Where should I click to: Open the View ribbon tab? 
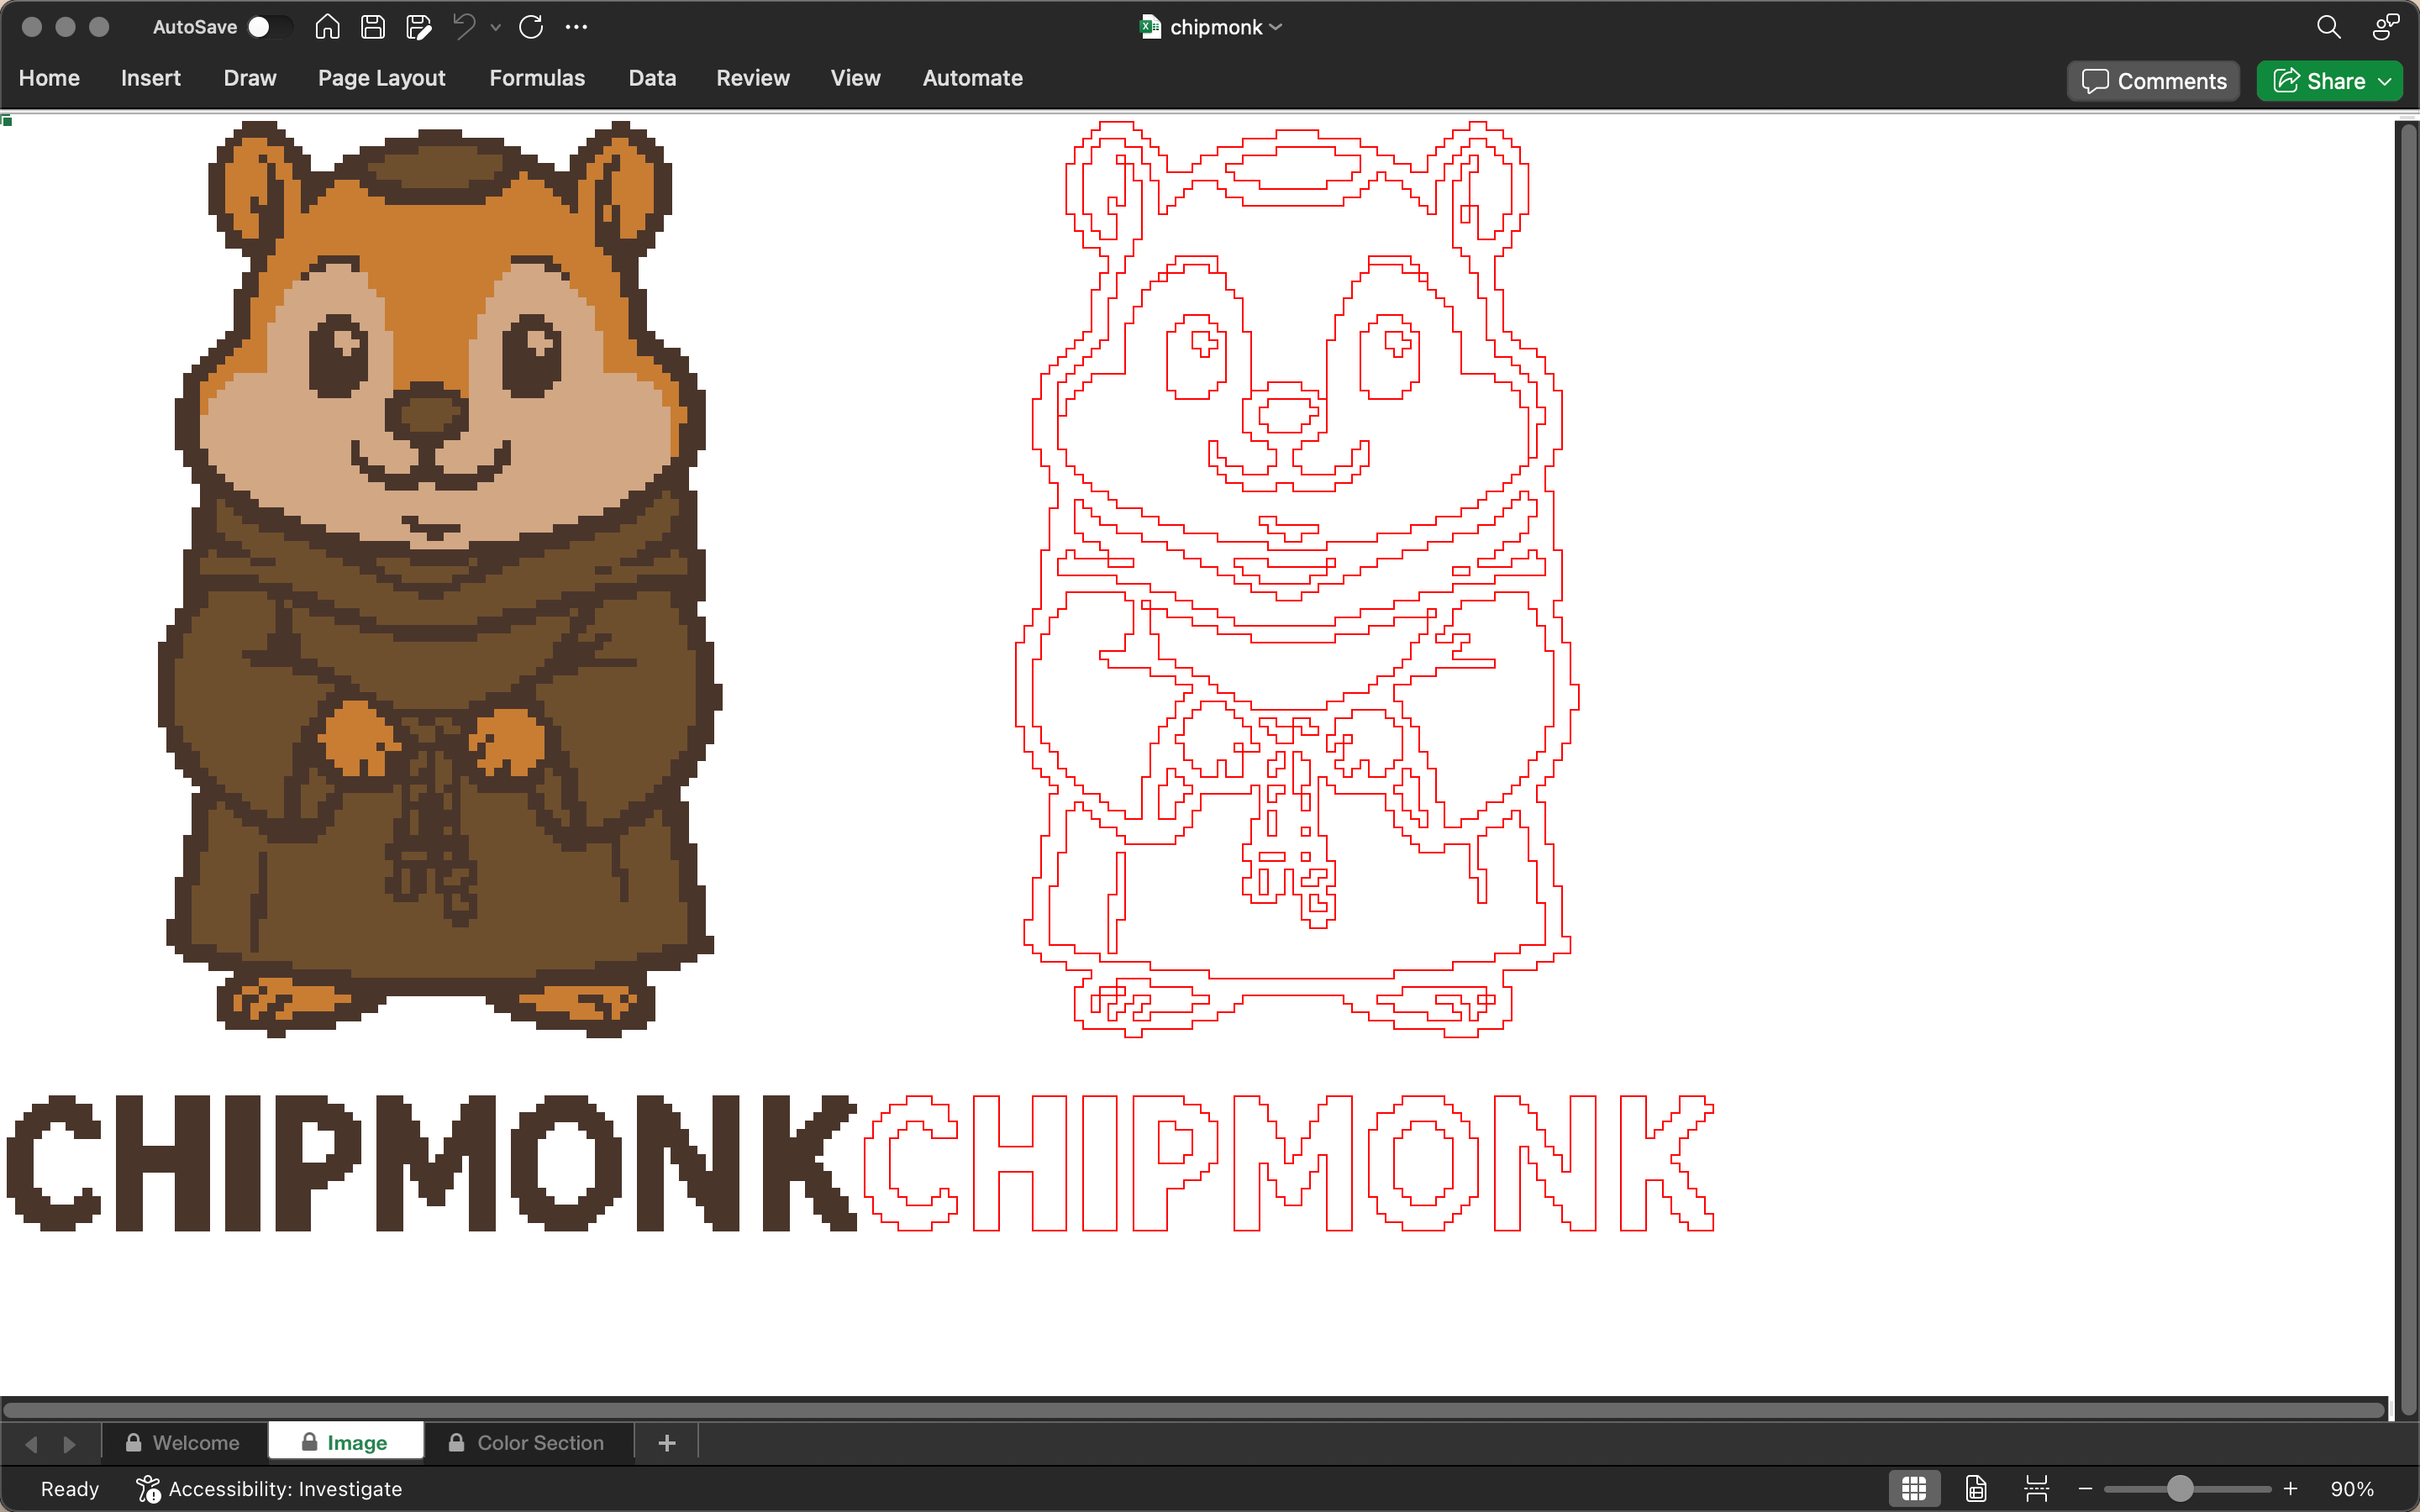point(855,78)
